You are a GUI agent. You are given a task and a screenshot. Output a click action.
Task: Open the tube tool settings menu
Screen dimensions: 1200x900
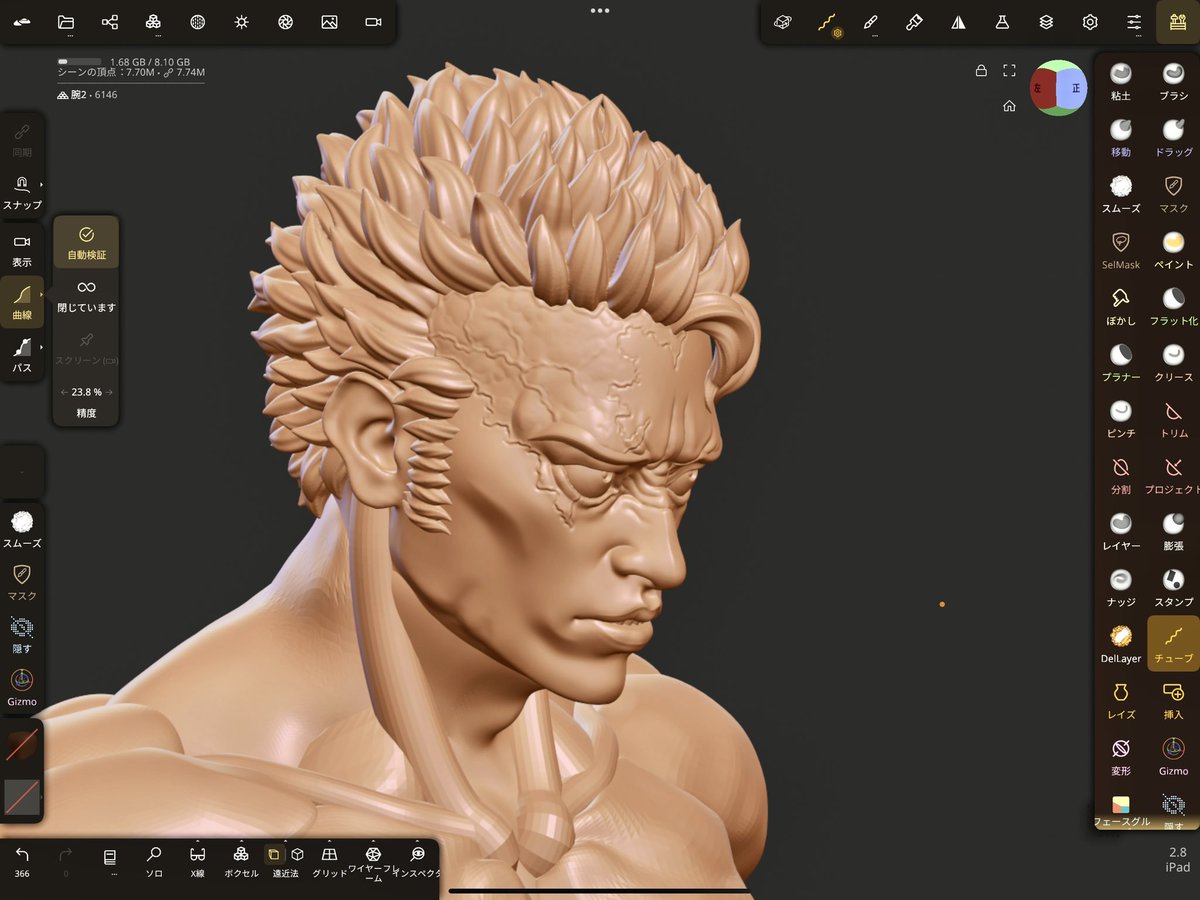tap(827, 22)
